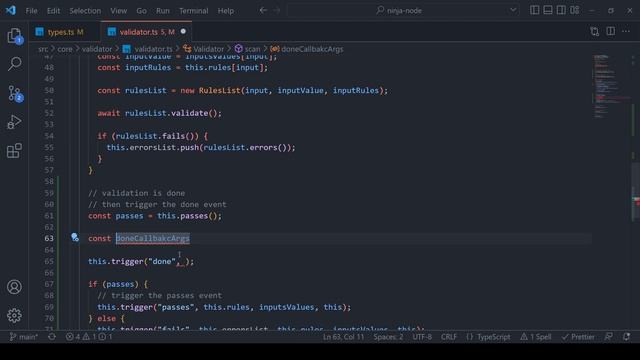Click the validator.ts breadcrumb
Image resolution: width=640 pixels, height=360 pixels.
[x=148, y=49]
